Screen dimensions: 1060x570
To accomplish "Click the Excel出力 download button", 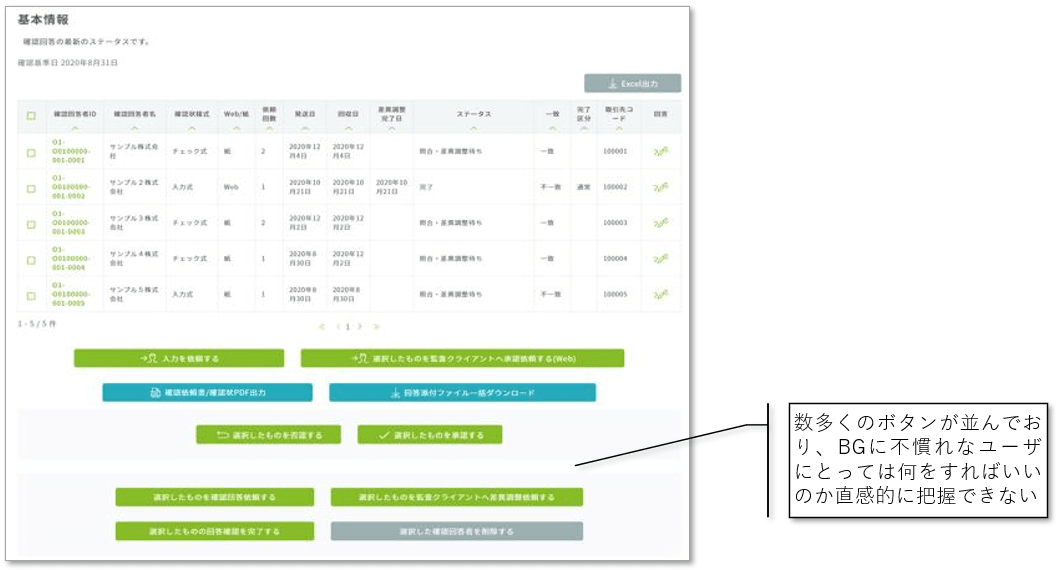I will click(x=632, y=84).
